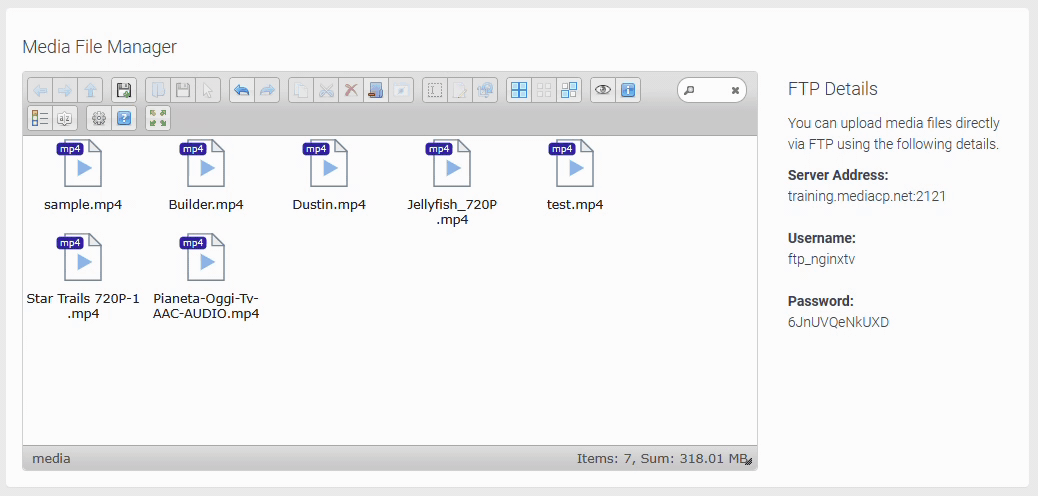
Task: Click the Dustin.mp4 file name
Action: tap(329, 205)
